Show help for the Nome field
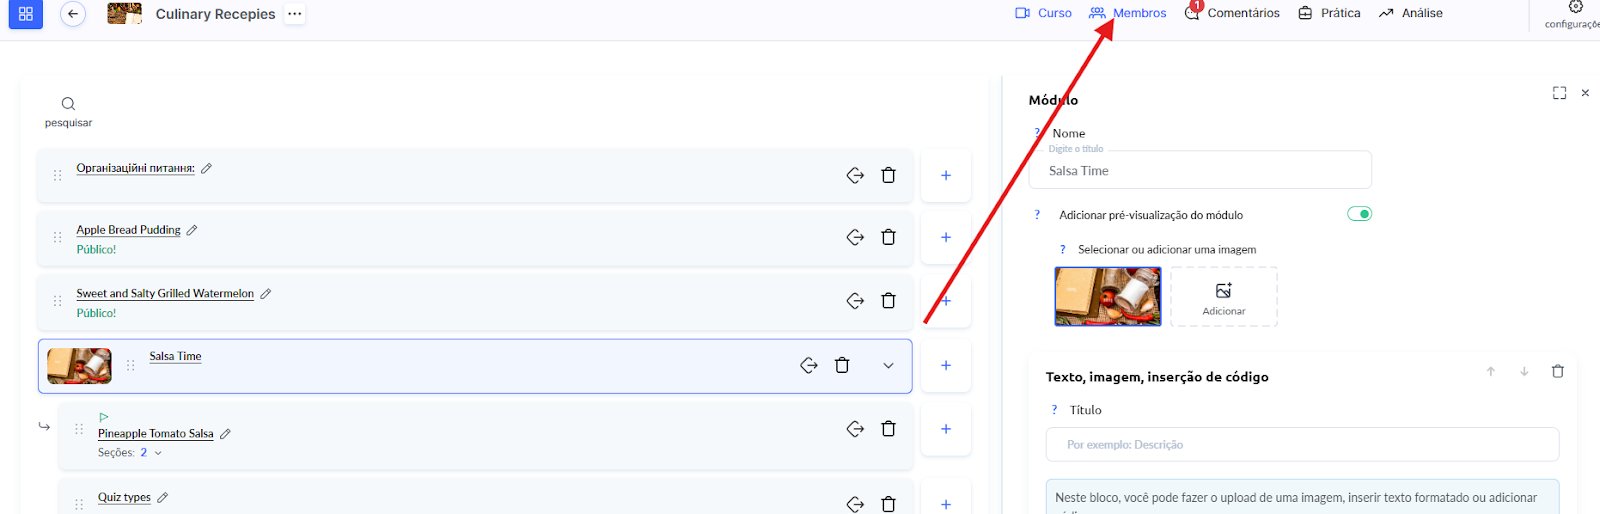Screen dimensions: 1600x514 point(1037,133)
